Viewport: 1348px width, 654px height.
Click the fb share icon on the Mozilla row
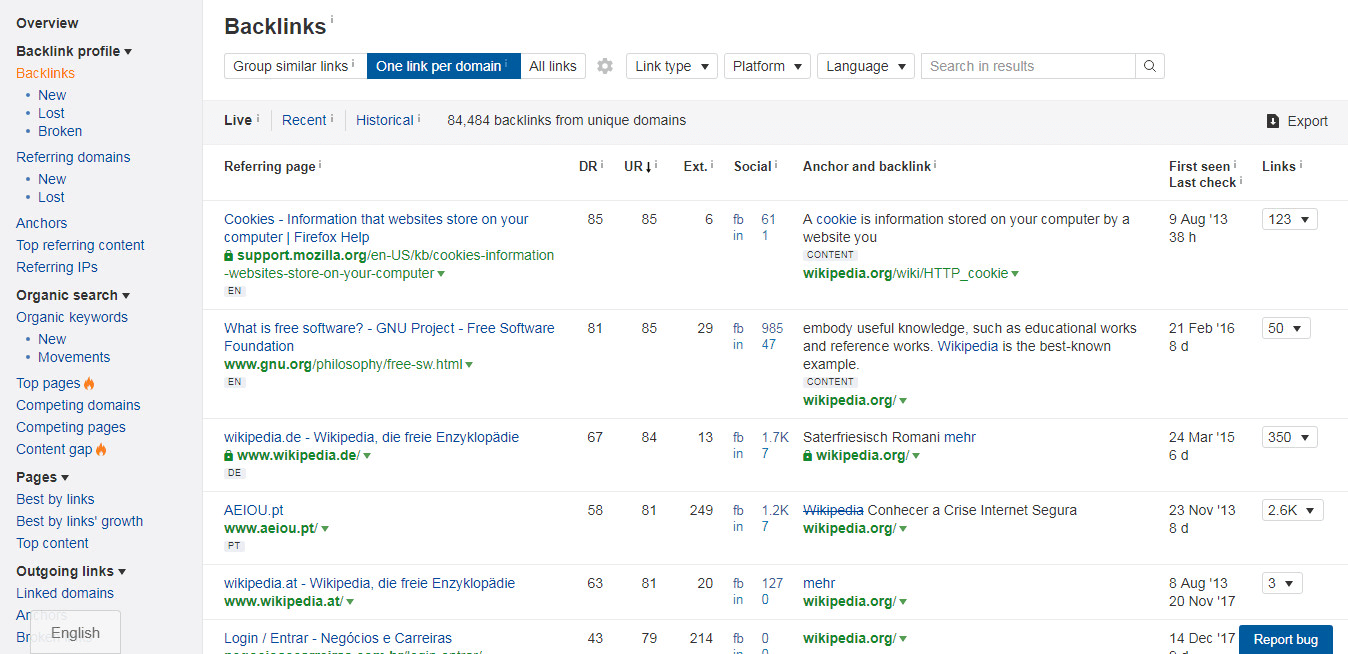(x=738, y=219)
